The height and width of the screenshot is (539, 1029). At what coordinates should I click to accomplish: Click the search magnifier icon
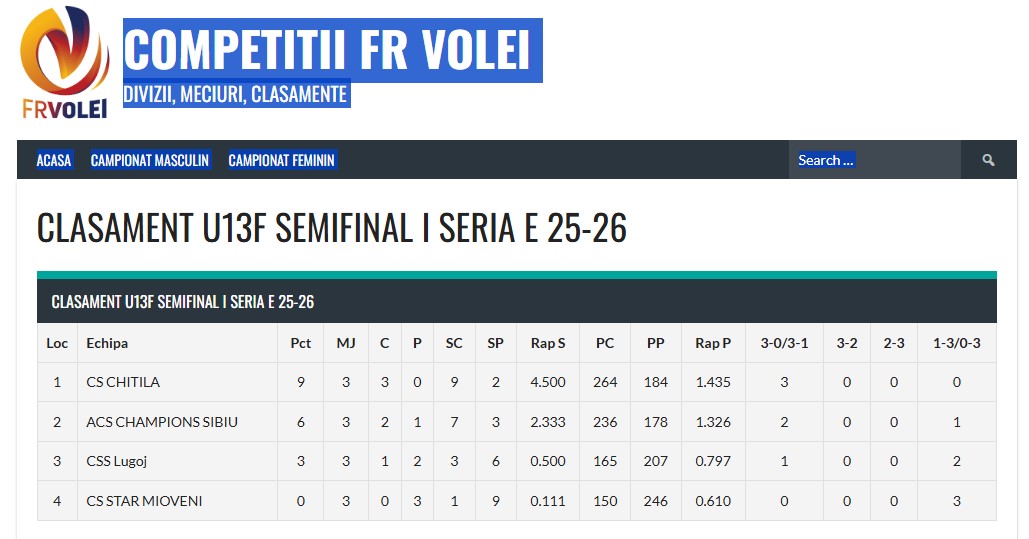988,160
